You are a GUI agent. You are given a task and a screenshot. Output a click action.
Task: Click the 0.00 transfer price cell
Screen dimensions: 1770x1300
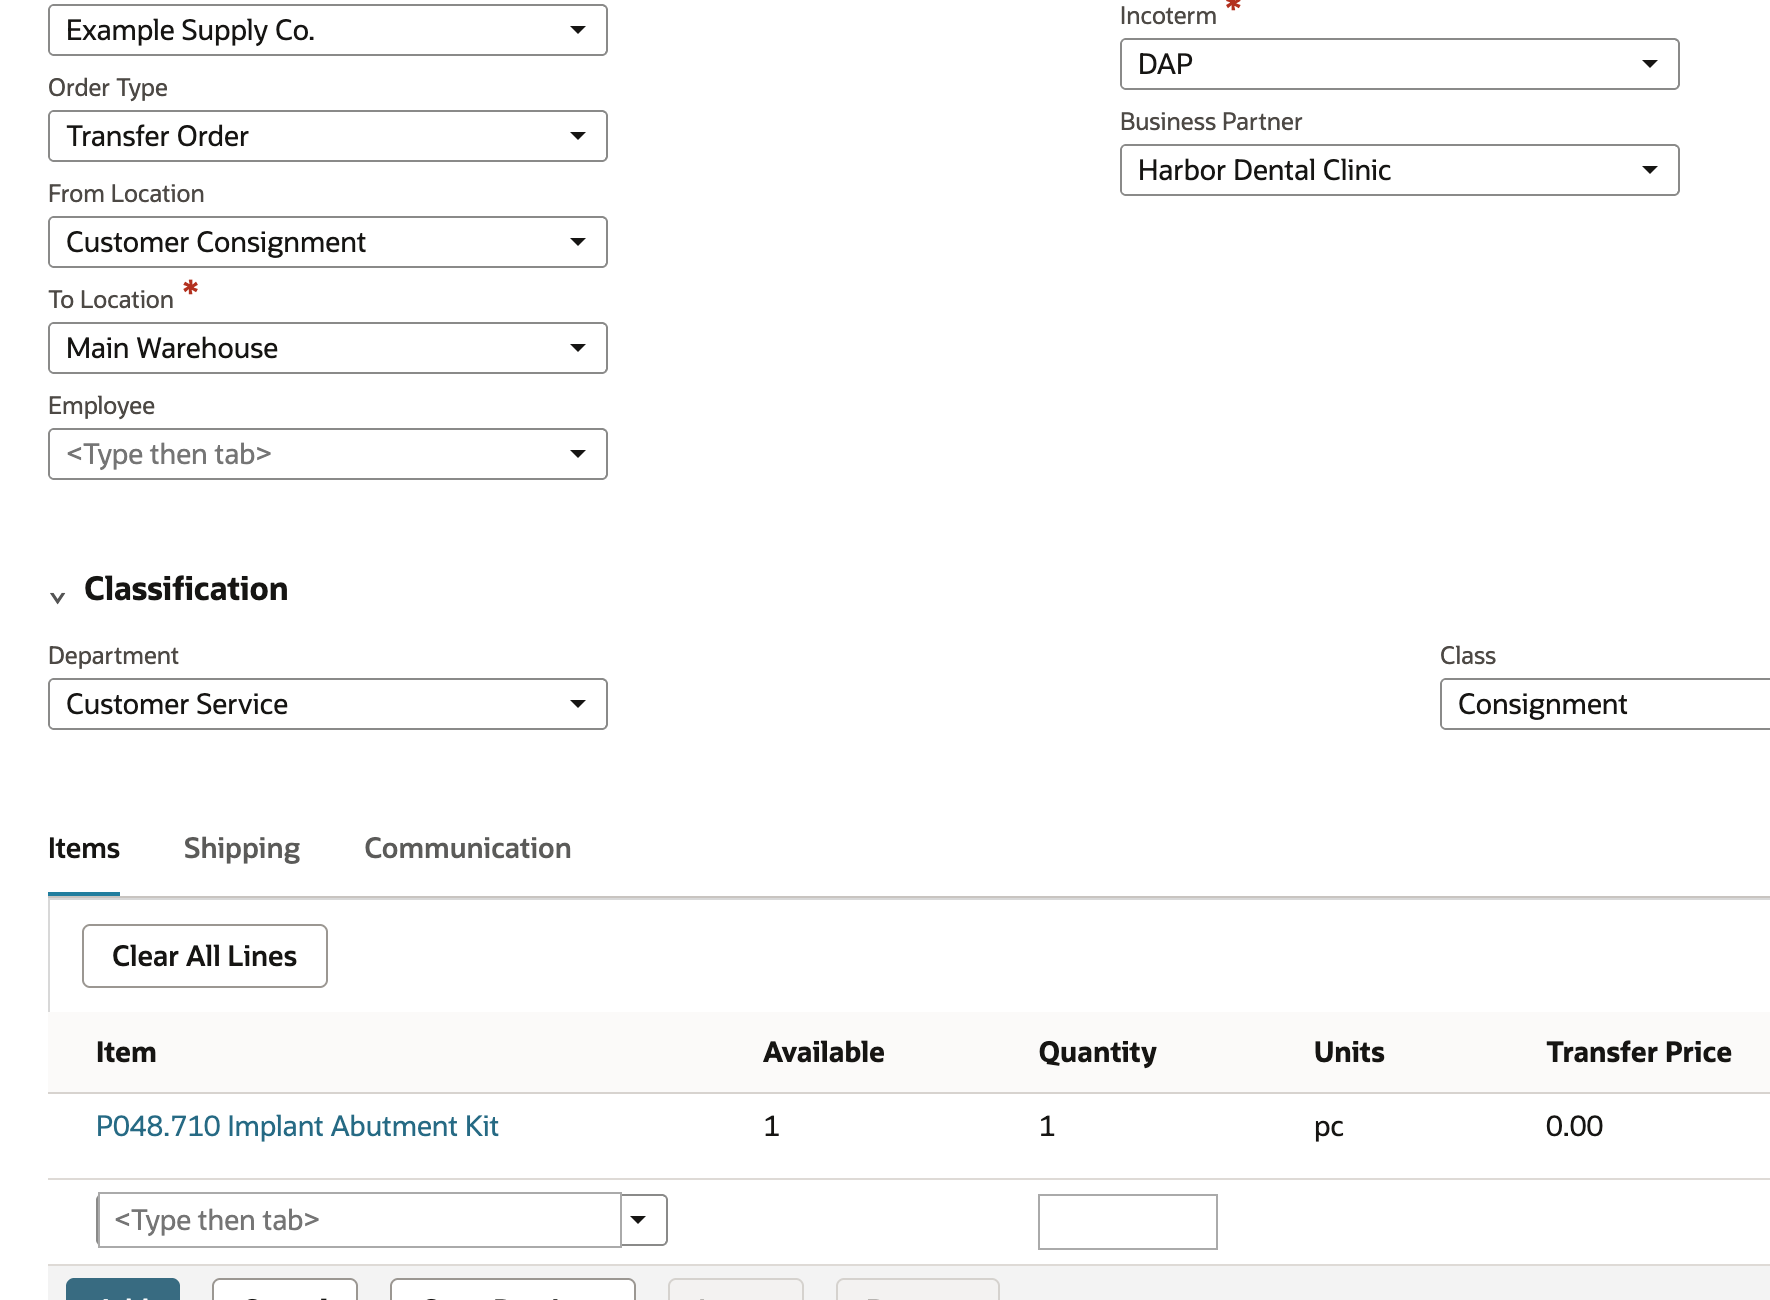(x=1575, y=1126)
